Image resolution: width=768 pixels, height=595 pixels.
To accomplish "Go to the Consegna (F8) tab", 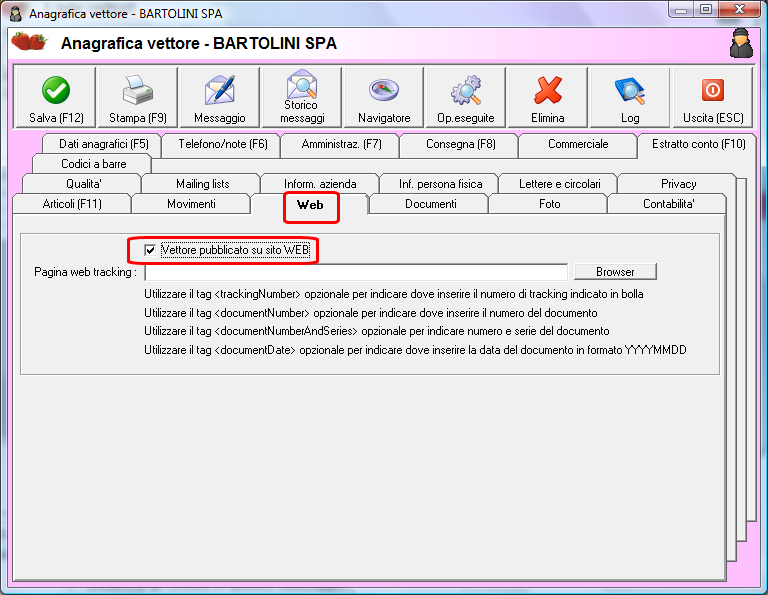I will 460,144.
